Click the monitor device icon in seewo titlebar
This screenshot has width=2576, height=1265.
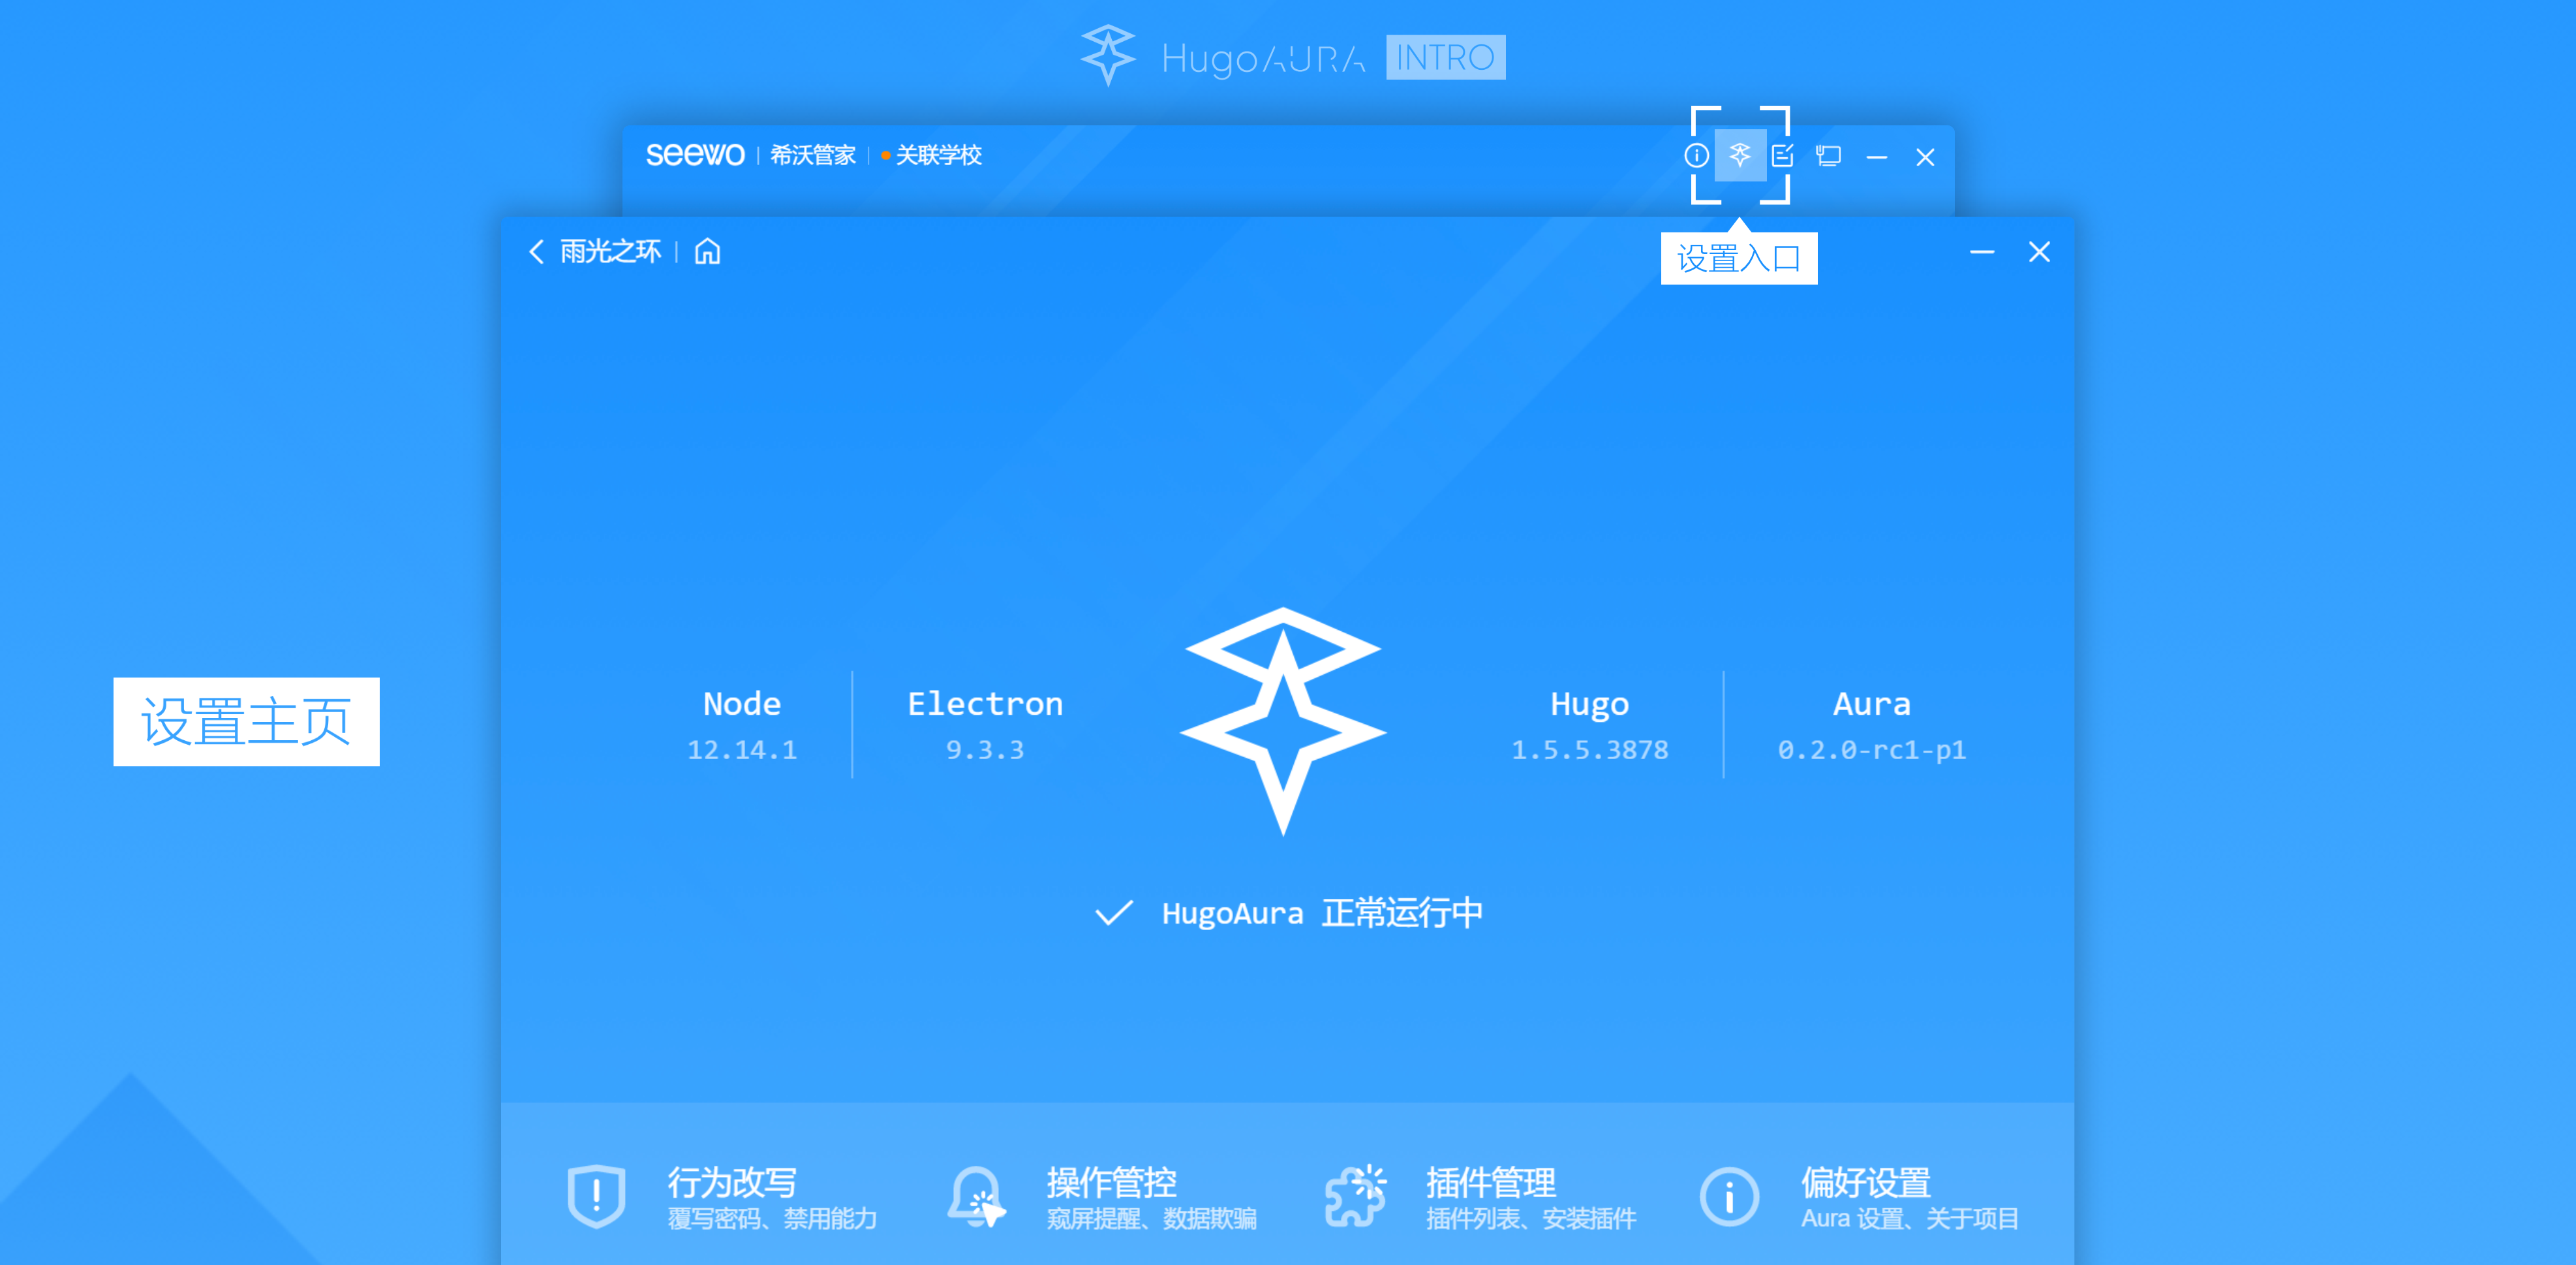coord(1828,156)
